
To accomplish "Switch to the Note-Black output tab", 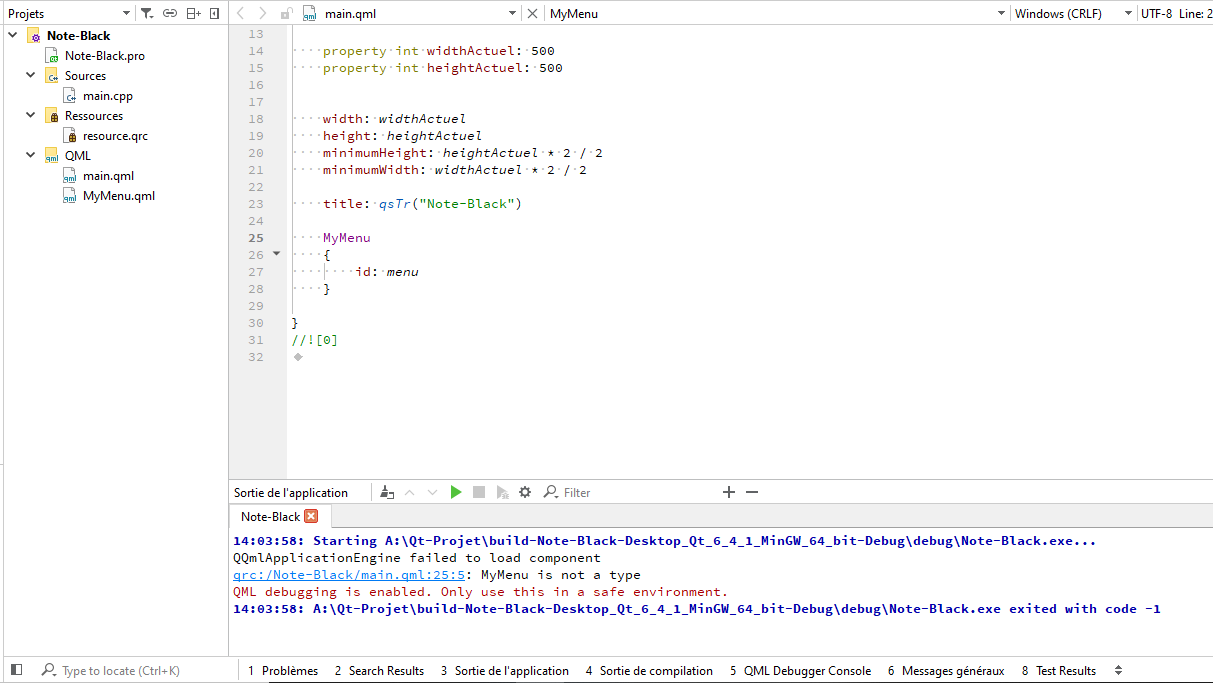I will click(x=270, y=517).
